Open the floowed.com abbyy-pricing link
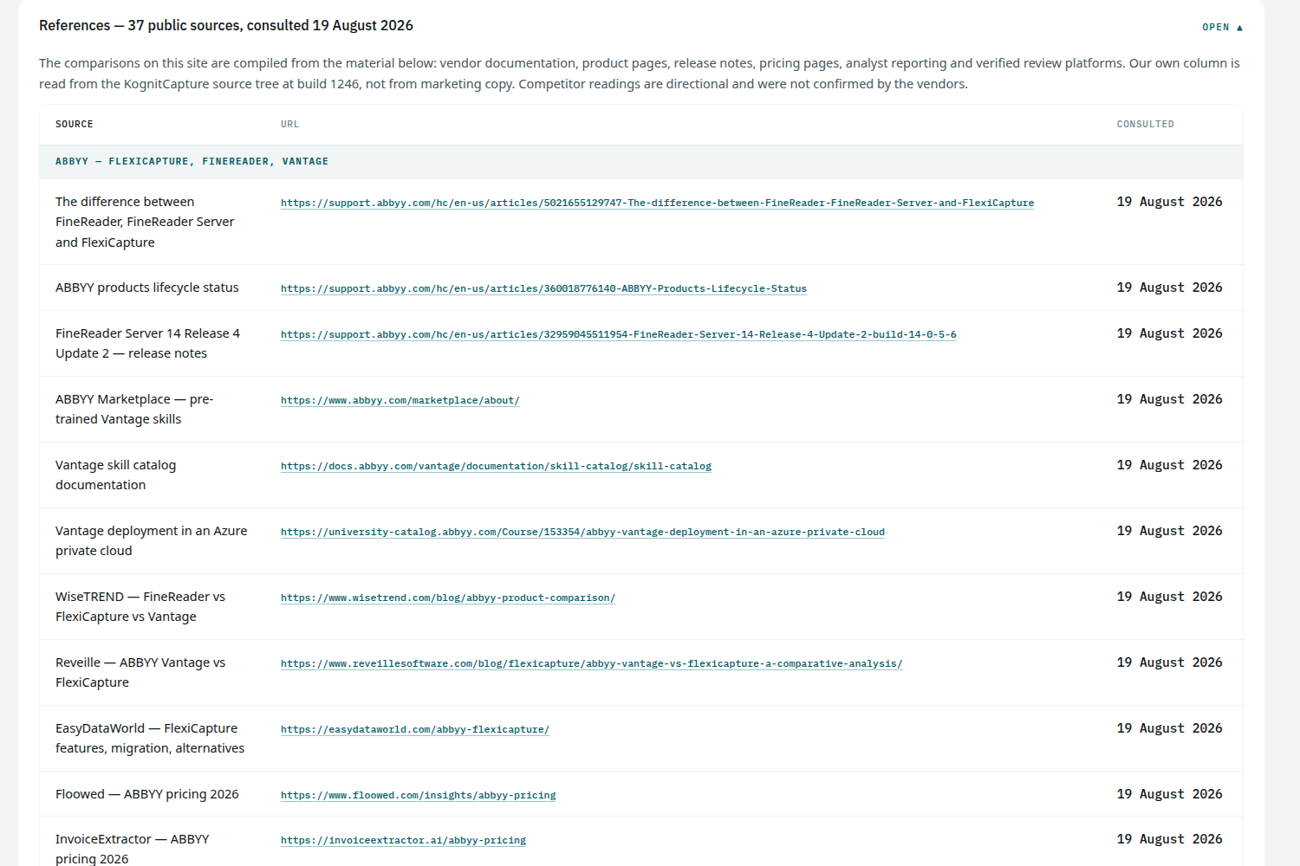The image size is (1300, 866). [418, 796]
